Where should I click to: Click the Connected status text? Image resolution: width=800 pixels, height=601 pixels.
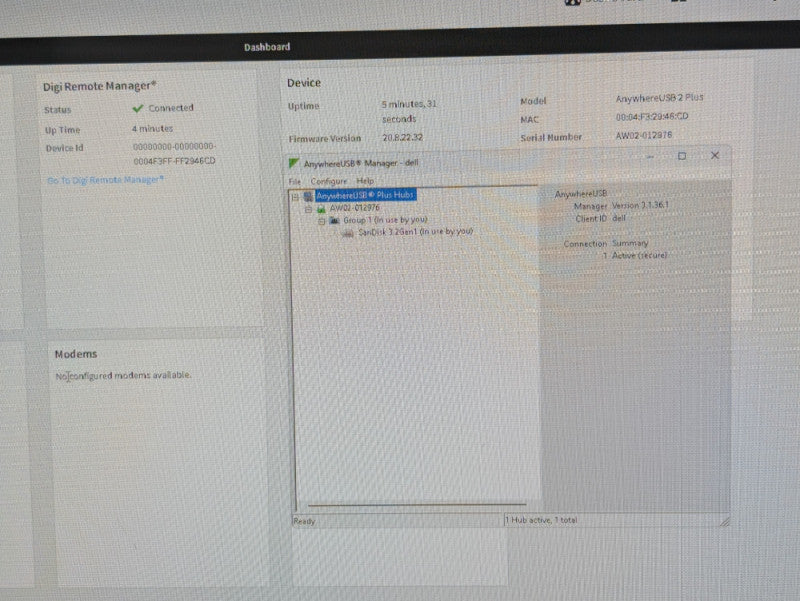point(171,108)
